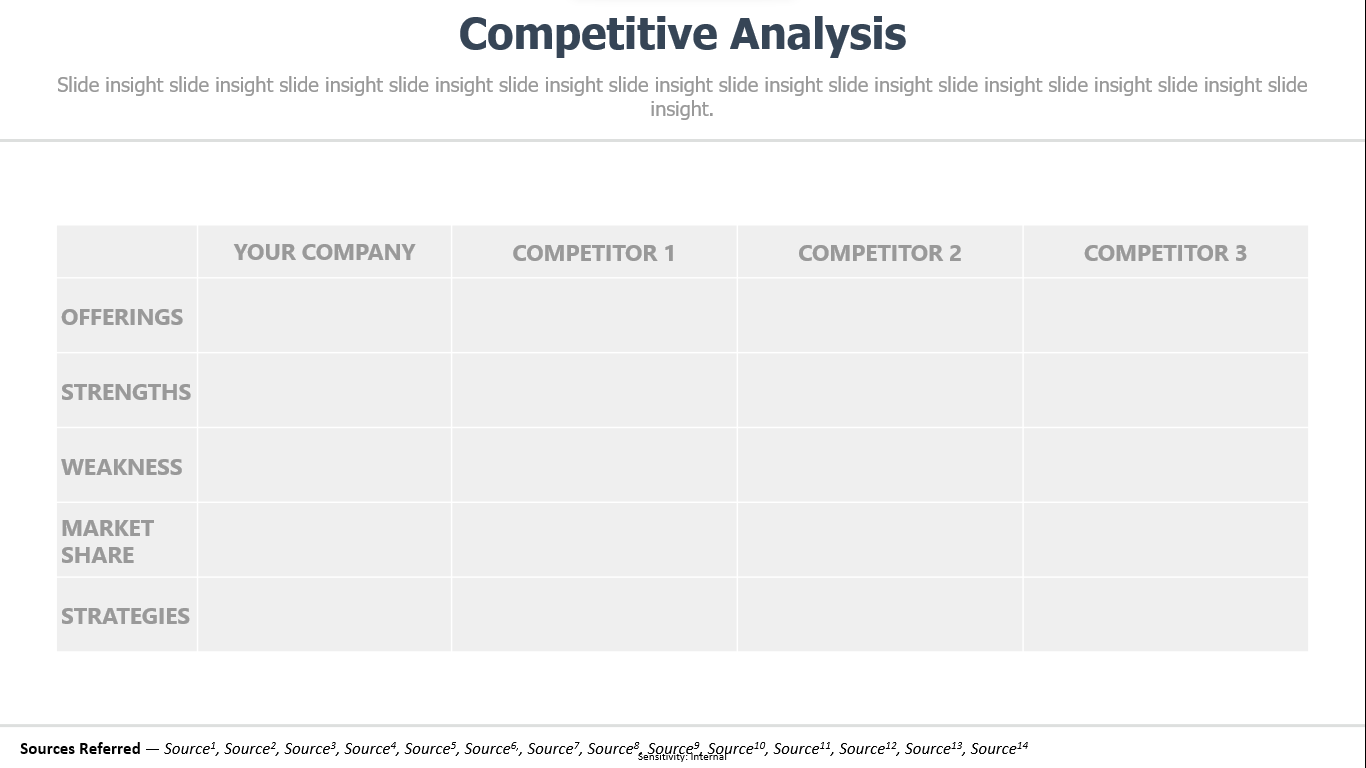Image resolution: width=1366 pixels, height=768 pixels.
Task: Select the Competitive Analysis slide title
Action: [682, 34]
